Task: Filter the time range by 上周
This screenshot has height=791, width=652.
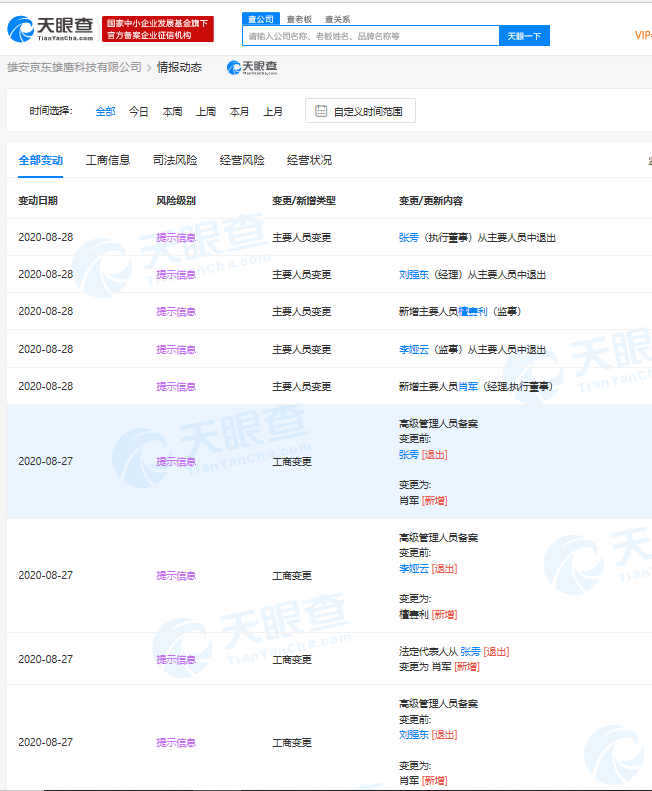Action: point(206,111)
